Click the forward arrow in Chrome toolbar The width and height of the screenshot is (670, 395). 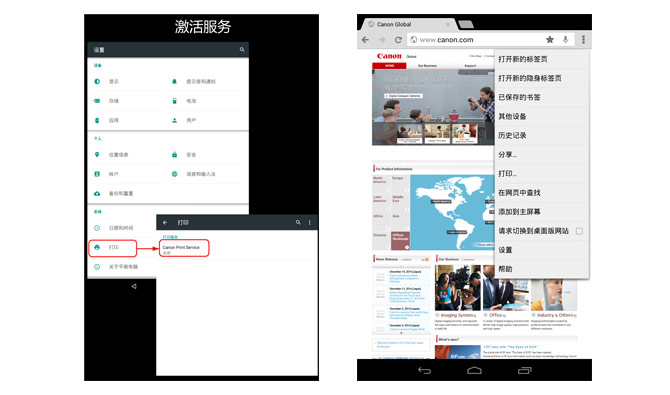point(382,40)
